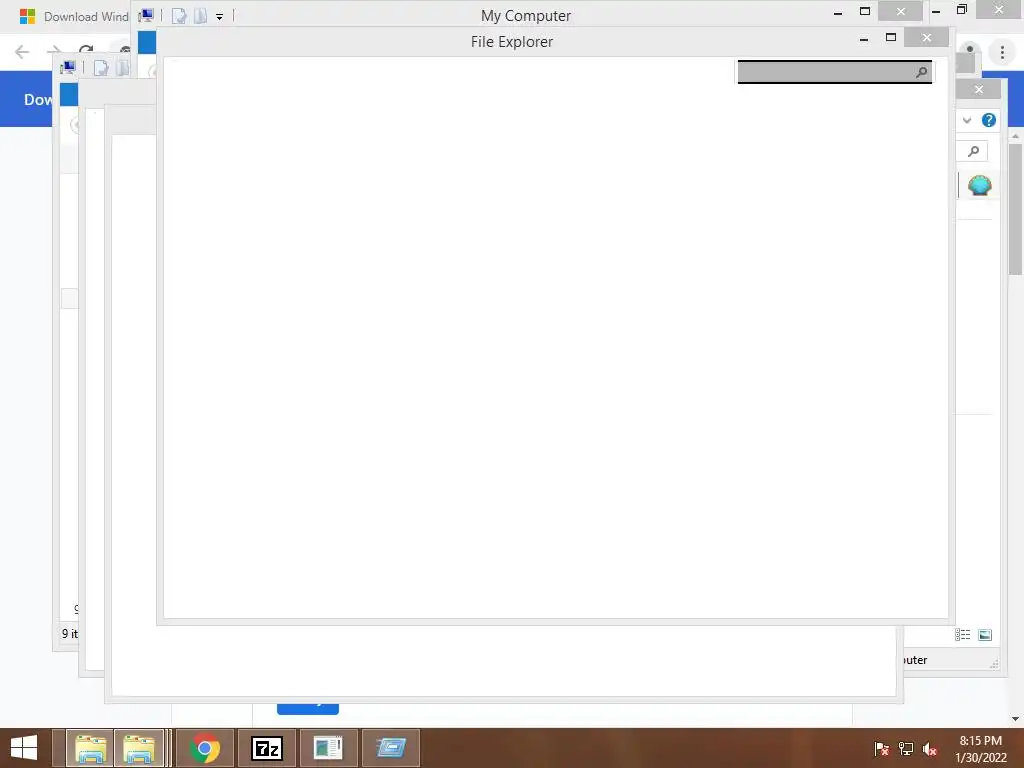Image resolution: width=1024 pixels, height=768 pixels.
Task: Open the news-style app icon on taskbar
Action: pos(328,748)
